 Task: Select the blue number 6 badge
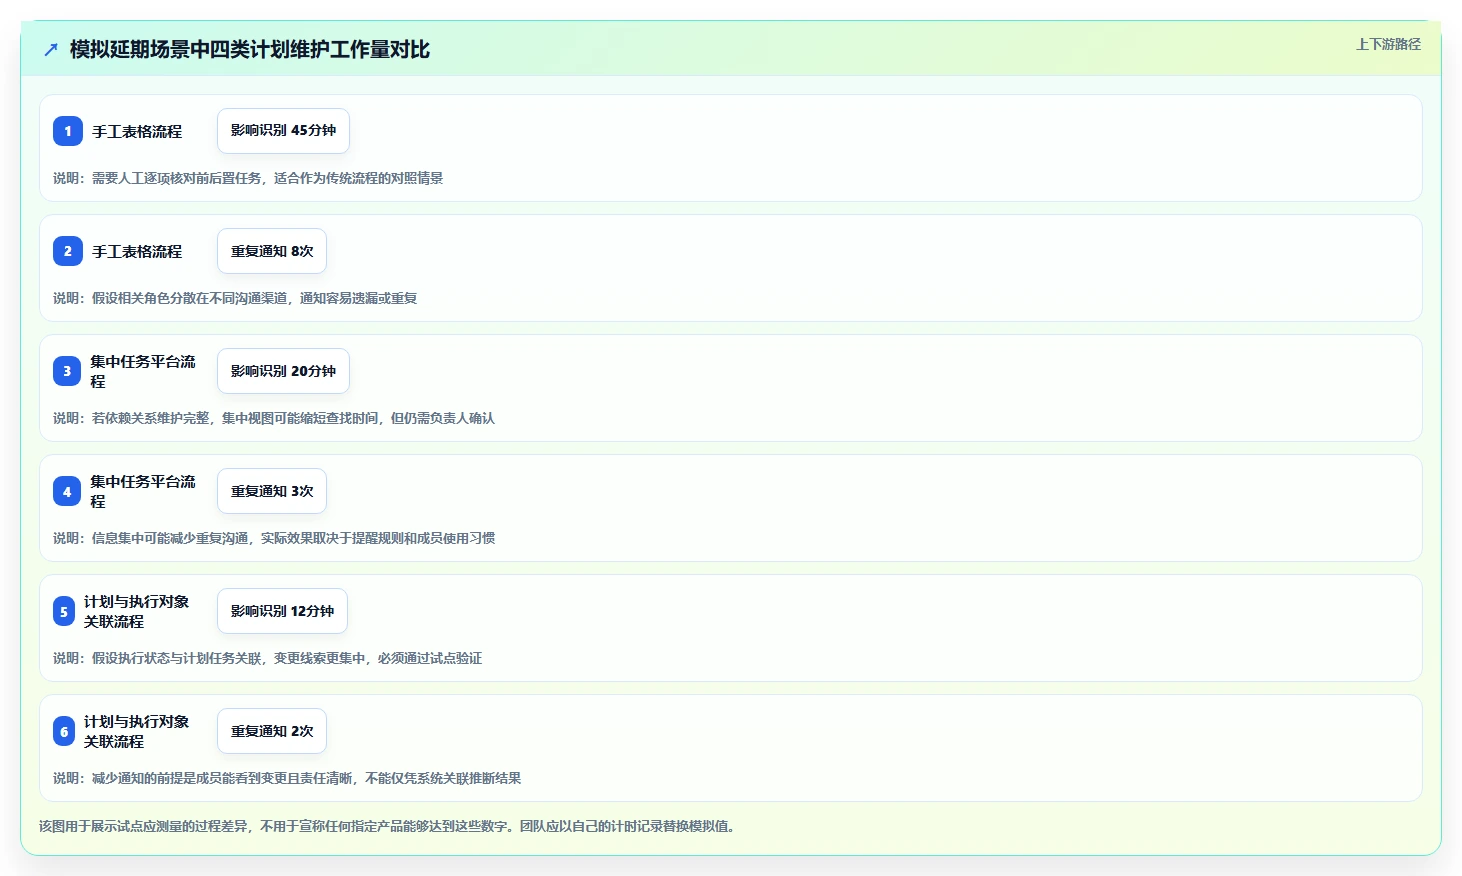tap(64, 731)
